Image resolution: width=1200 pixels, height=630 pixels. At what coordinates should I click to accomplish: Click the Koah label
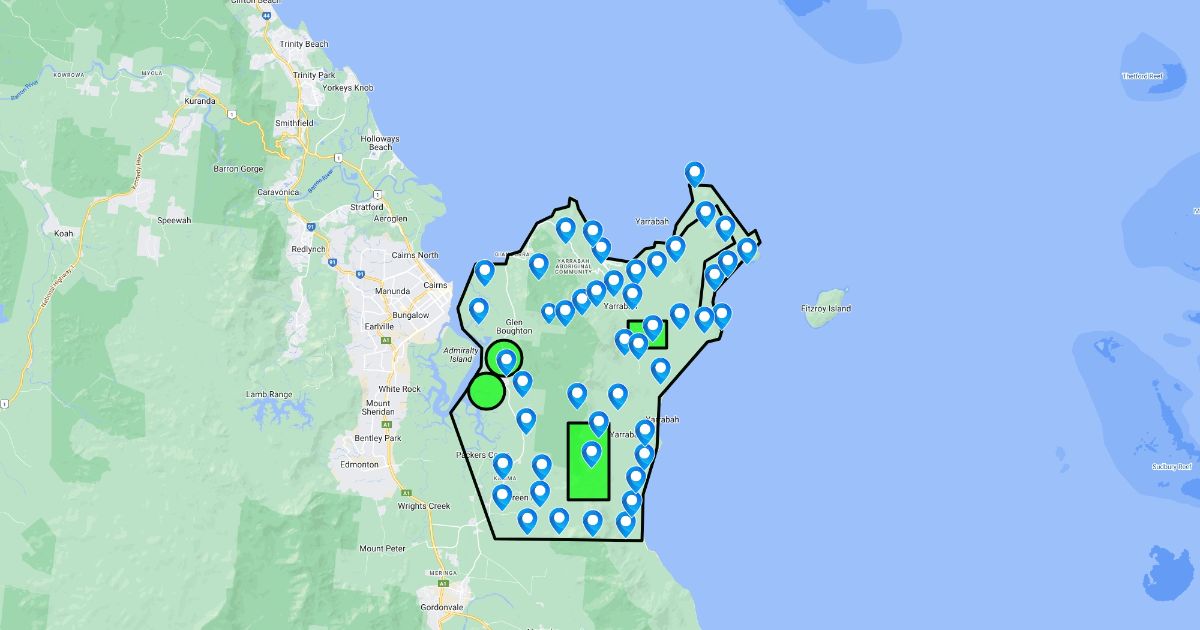(x=65, y=232)
